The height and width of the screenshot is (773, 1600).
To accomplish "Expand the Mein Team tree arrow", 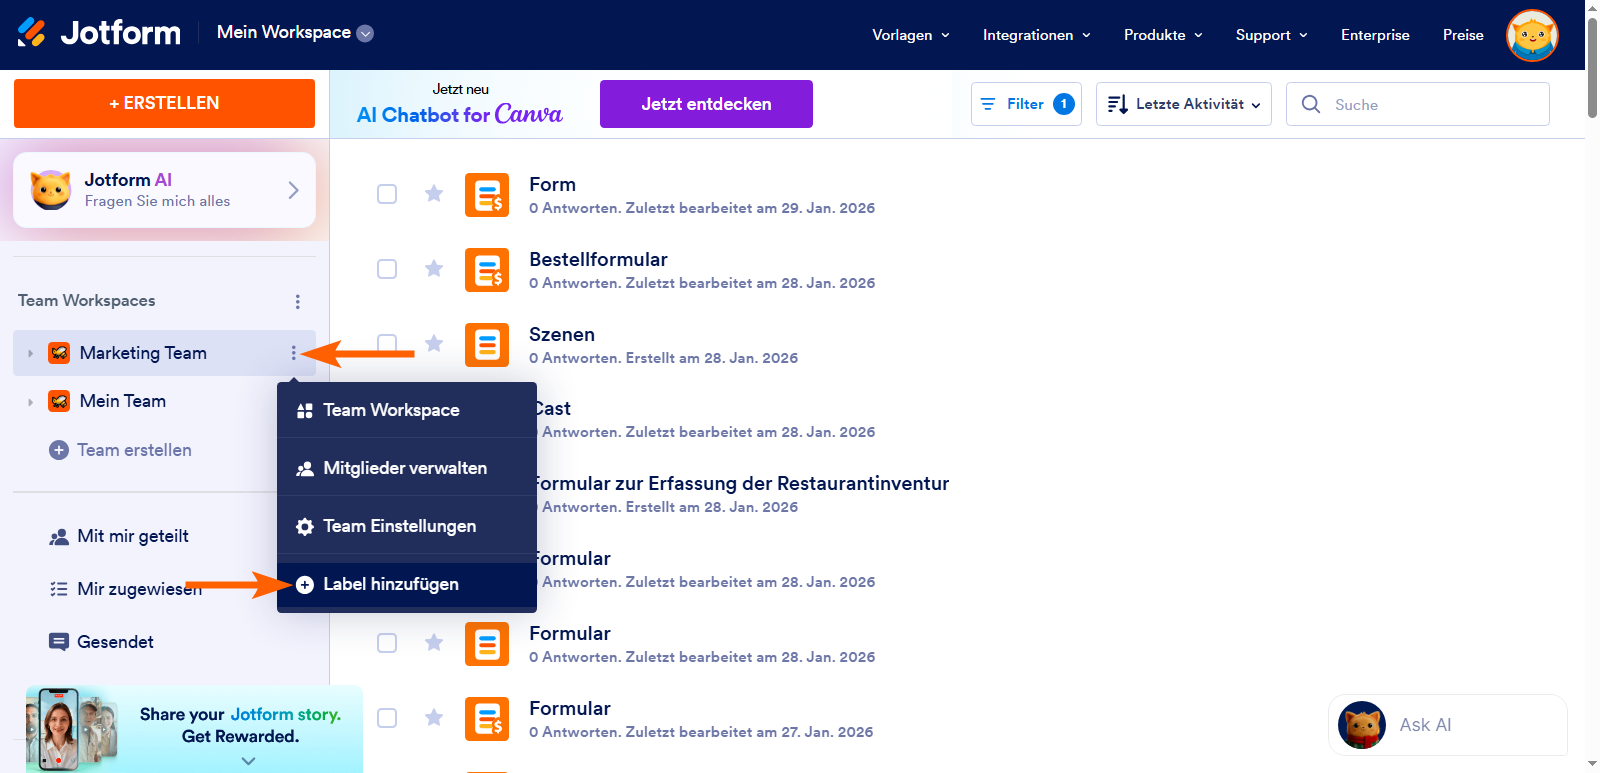I will (x=30, y=402).
